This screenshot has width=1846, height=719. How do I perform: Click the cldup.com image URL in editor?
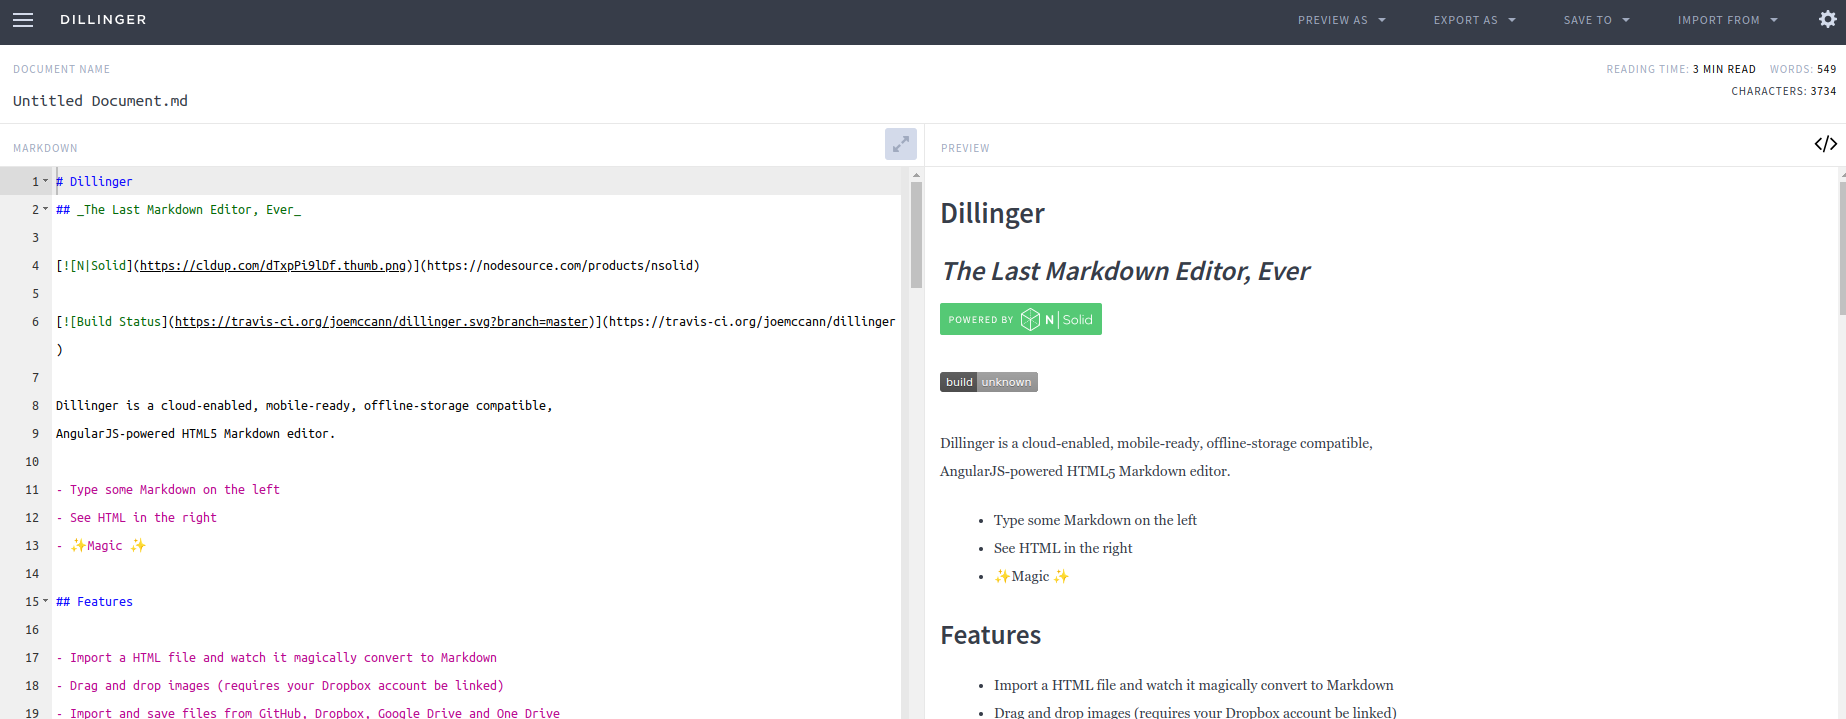(272, 266)
